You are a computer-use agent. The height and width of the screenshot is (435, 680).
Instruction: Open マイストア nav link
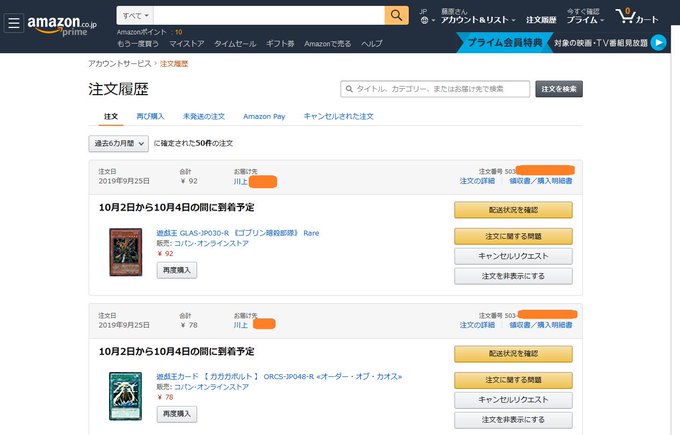pos(186,44)
